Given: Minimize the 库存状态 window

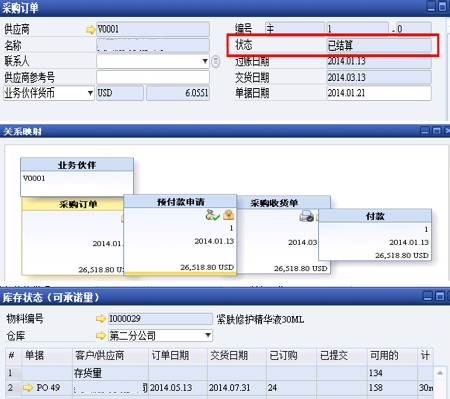Looking at the screenshot, I should tap(427, 296).
